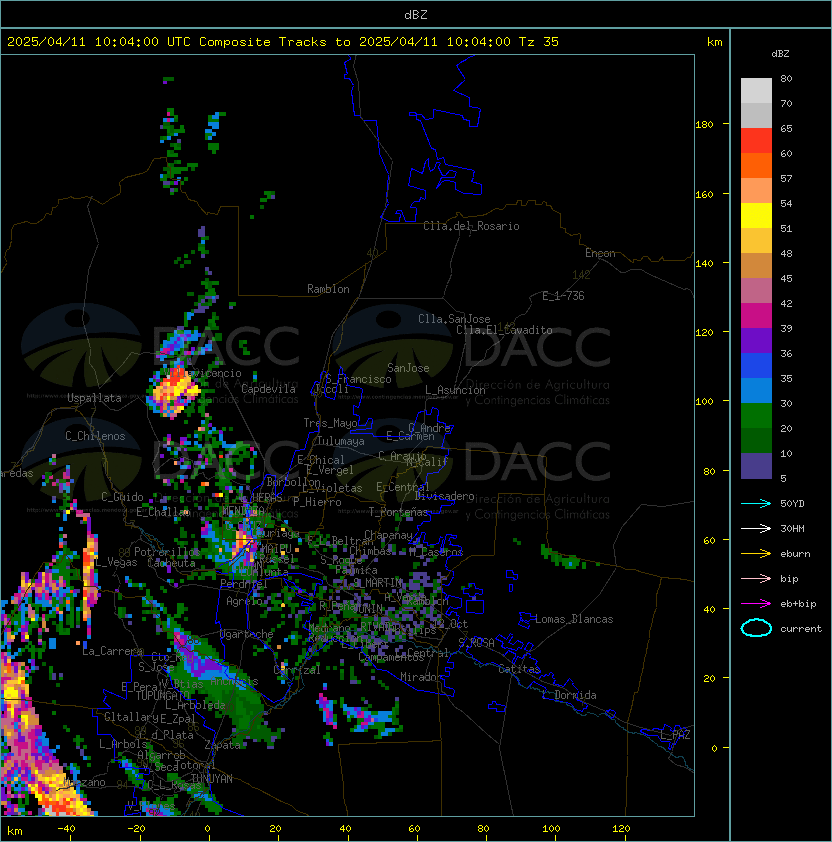Click the purple 36–39 dBZ color band

[x=756, y=340]
